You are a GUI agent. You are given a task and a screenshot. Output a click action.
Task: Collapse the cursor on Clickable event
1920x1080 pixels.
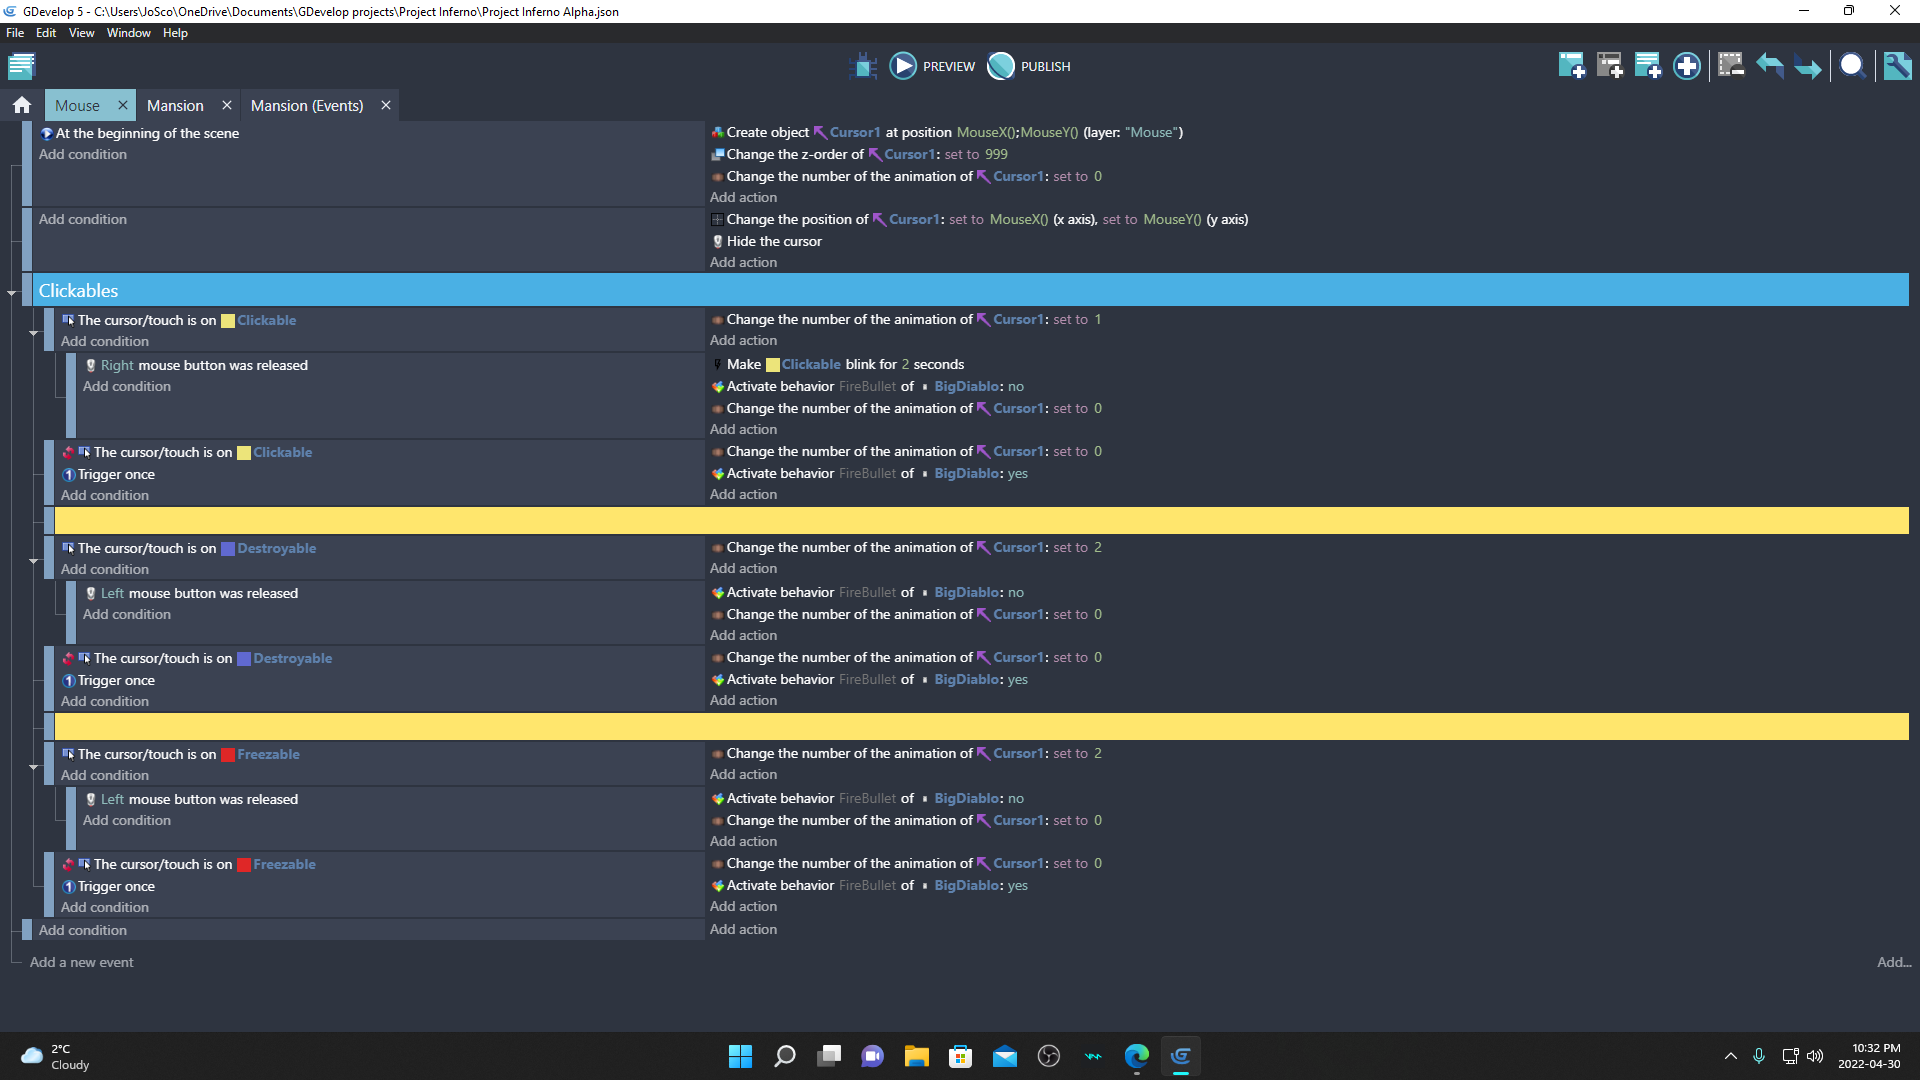33,333
